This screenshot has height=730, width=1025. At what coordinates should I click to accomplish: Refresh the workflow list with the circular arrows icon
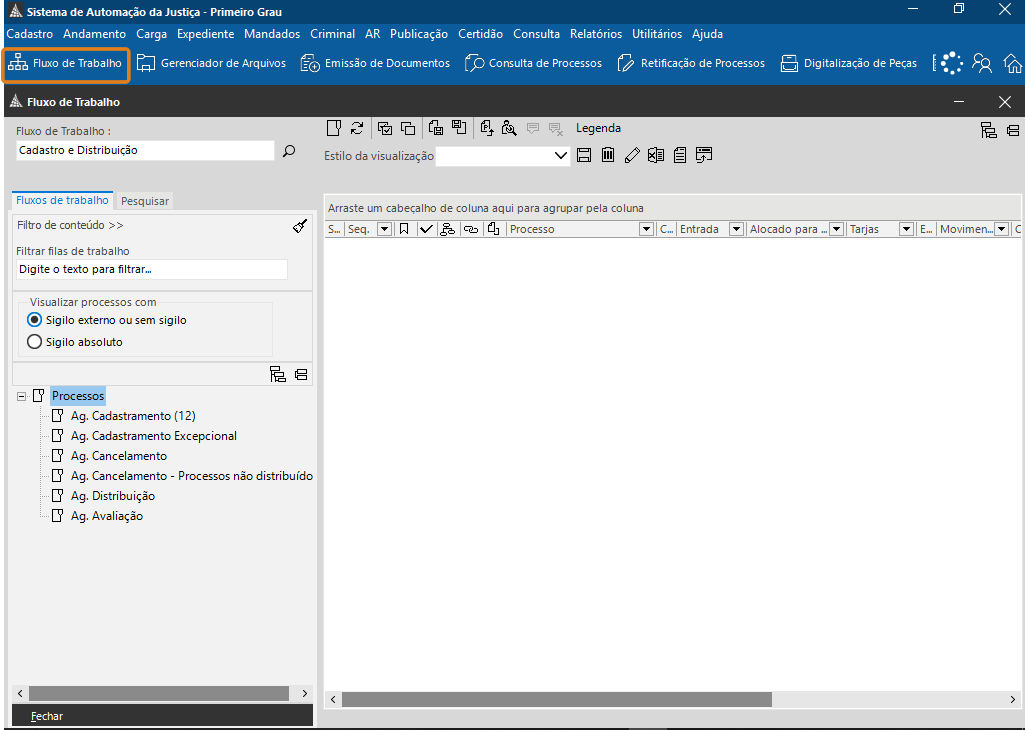(357, 128)
